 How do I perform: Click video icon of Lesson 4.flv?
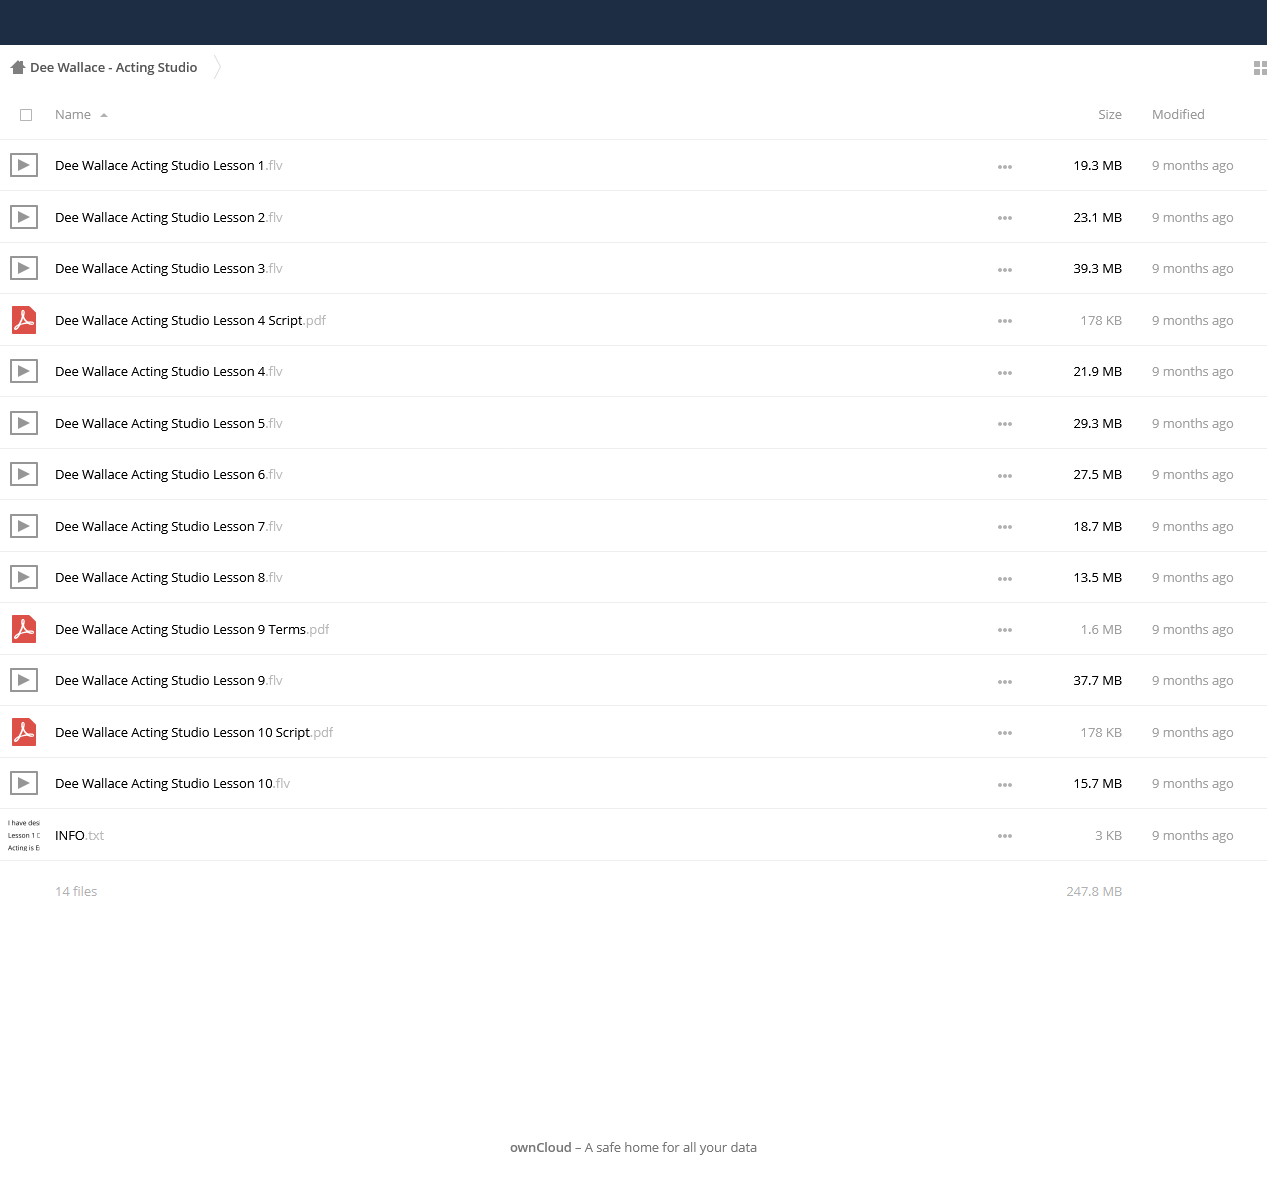click(x=24, y=371)
